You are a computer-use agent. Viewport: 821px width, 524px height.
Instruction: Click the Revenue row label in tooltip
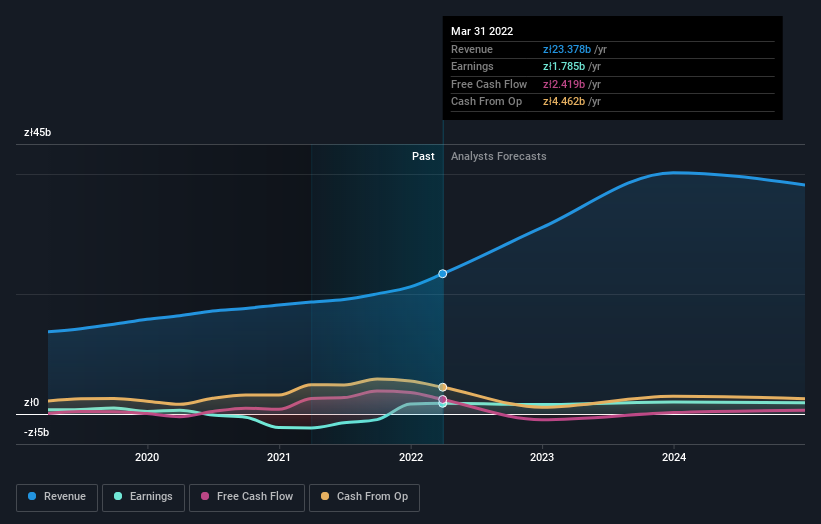pyautogui.click(x=472, y=49)
